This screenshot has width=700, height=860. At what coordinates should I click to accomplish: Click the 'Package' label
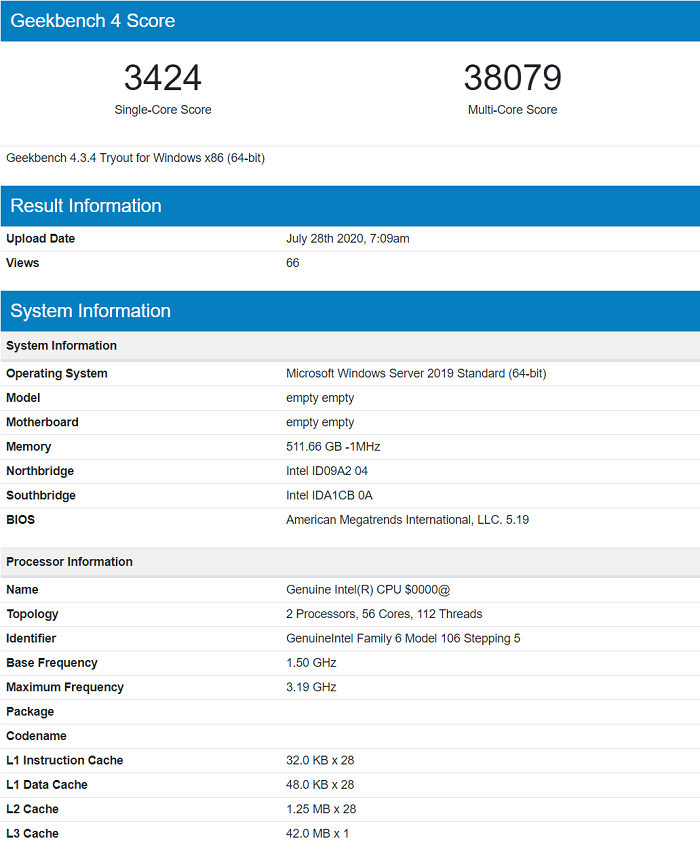(x=30, y=712)
